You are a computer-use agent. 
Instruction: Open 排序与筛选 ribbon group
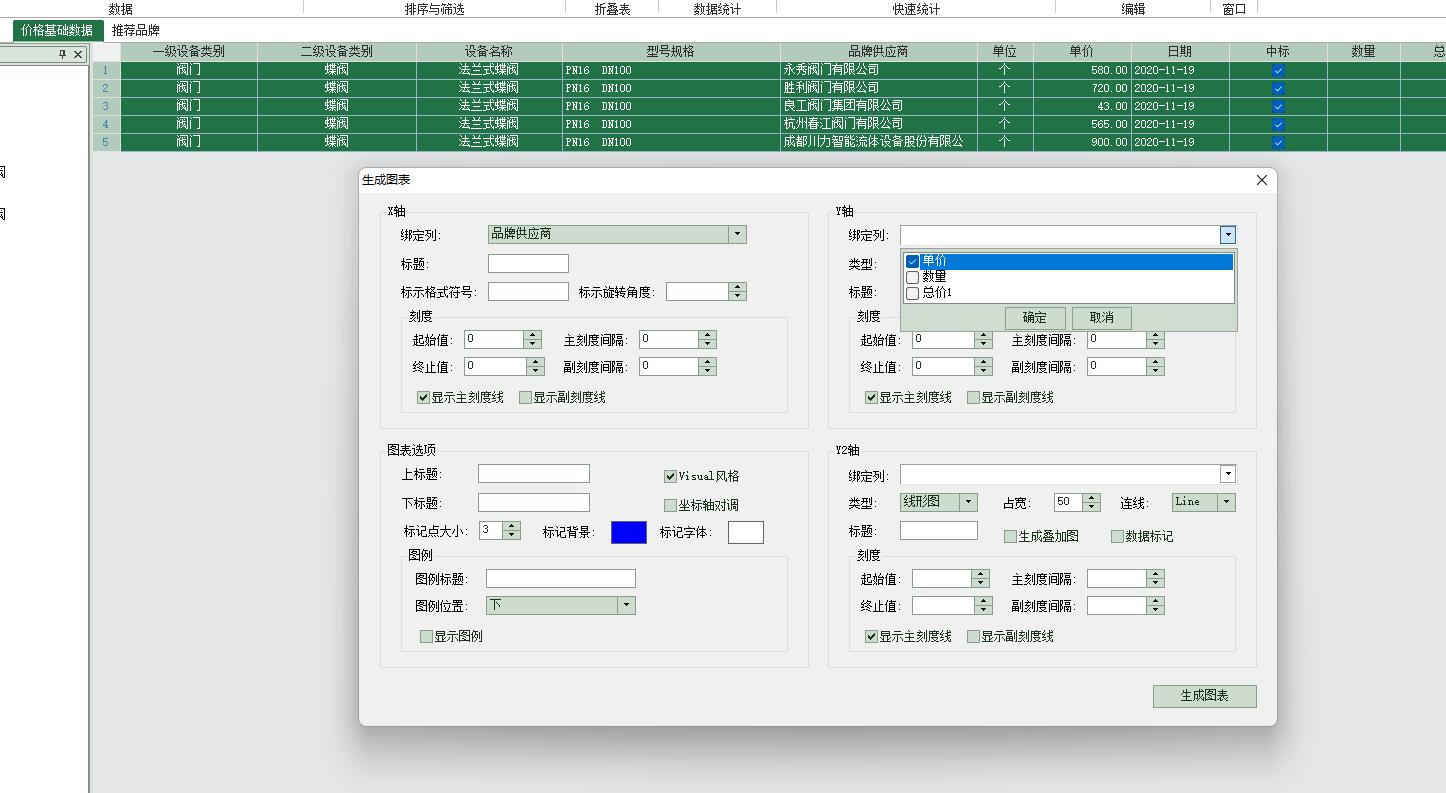[435, 9]
